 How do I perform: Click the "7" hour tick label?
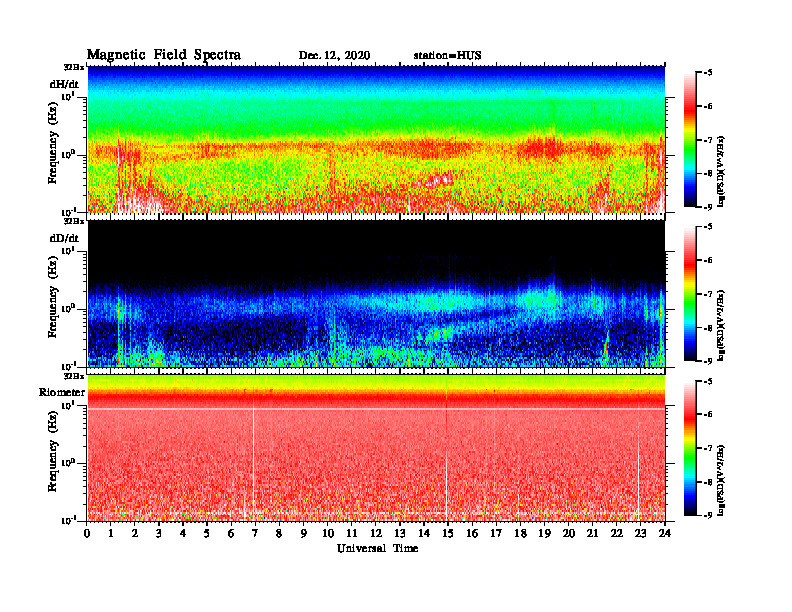pyautogui.click(x=255, y=534)
